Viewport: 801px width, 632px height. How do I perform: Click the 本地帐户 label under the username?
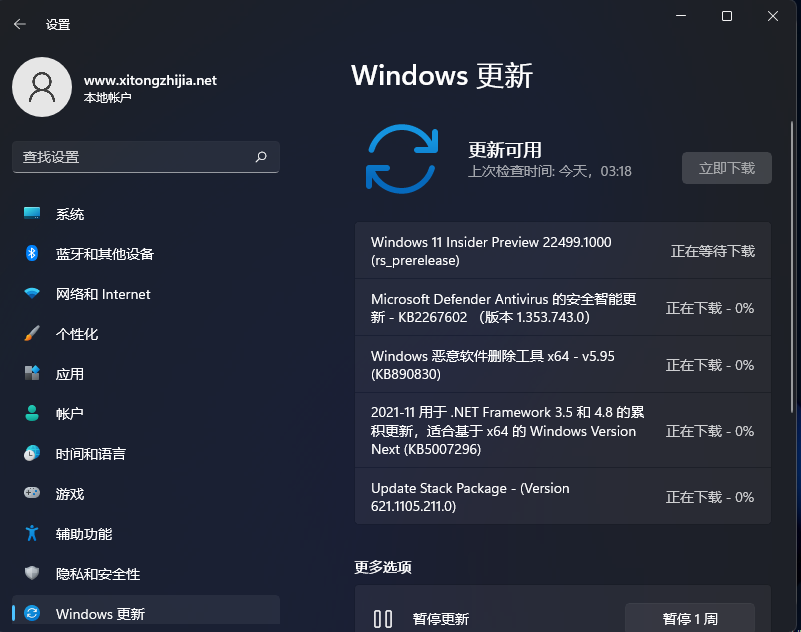click(x=107, y=98)
